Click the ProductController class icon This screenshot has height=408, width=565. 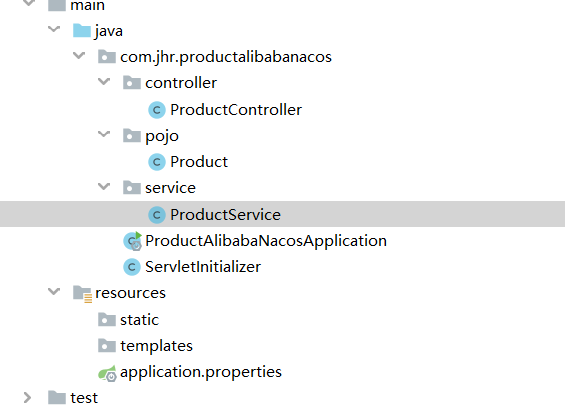click(x=157, y=110)
